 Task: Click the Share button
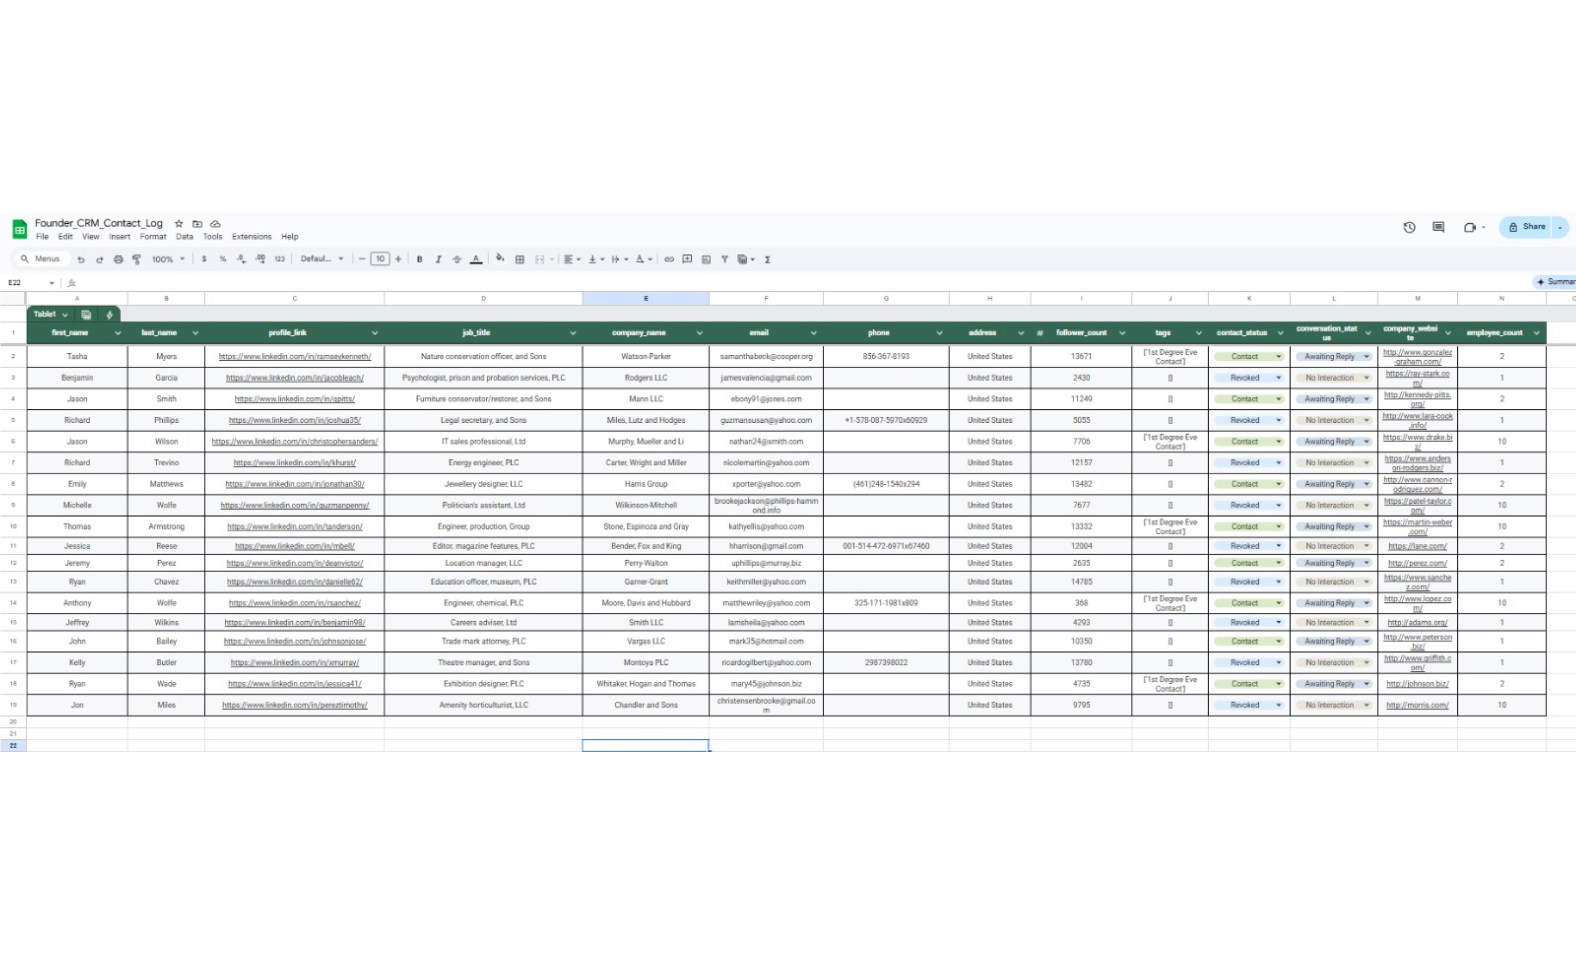tap(1527, 227)
